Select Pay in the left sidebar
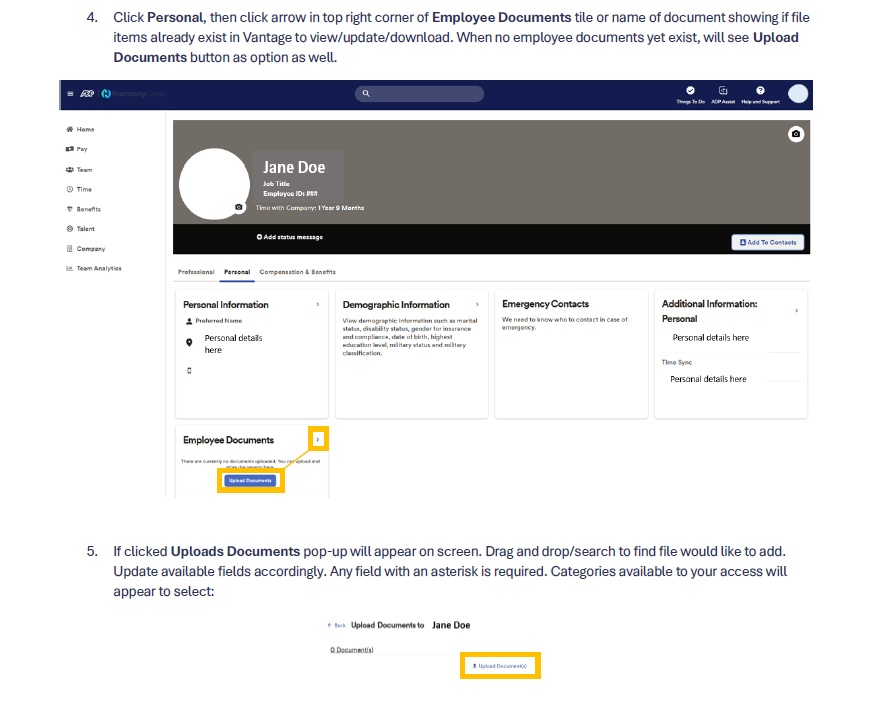Image resolution: width=873 pixels, height=725 pixels. pyautogui.click(x=82, y=149)
